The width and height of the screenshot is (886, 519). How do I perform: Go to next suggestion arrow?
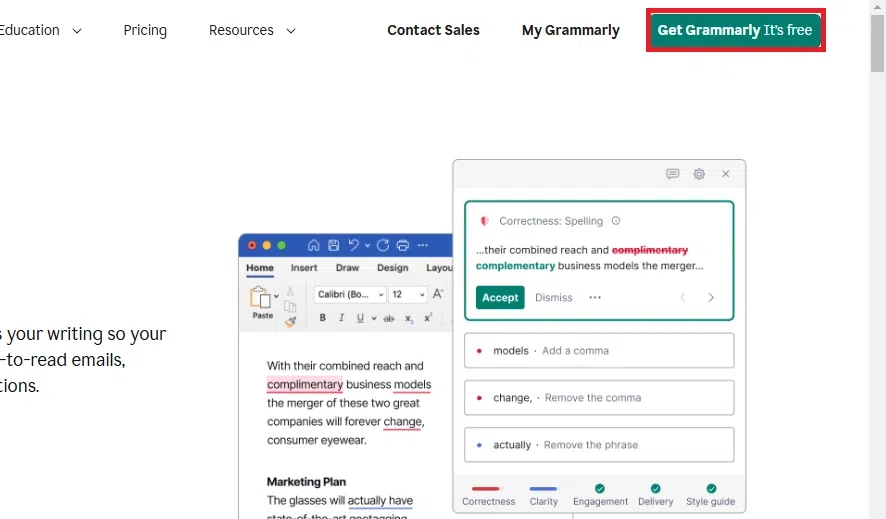[x=711, y=298]
